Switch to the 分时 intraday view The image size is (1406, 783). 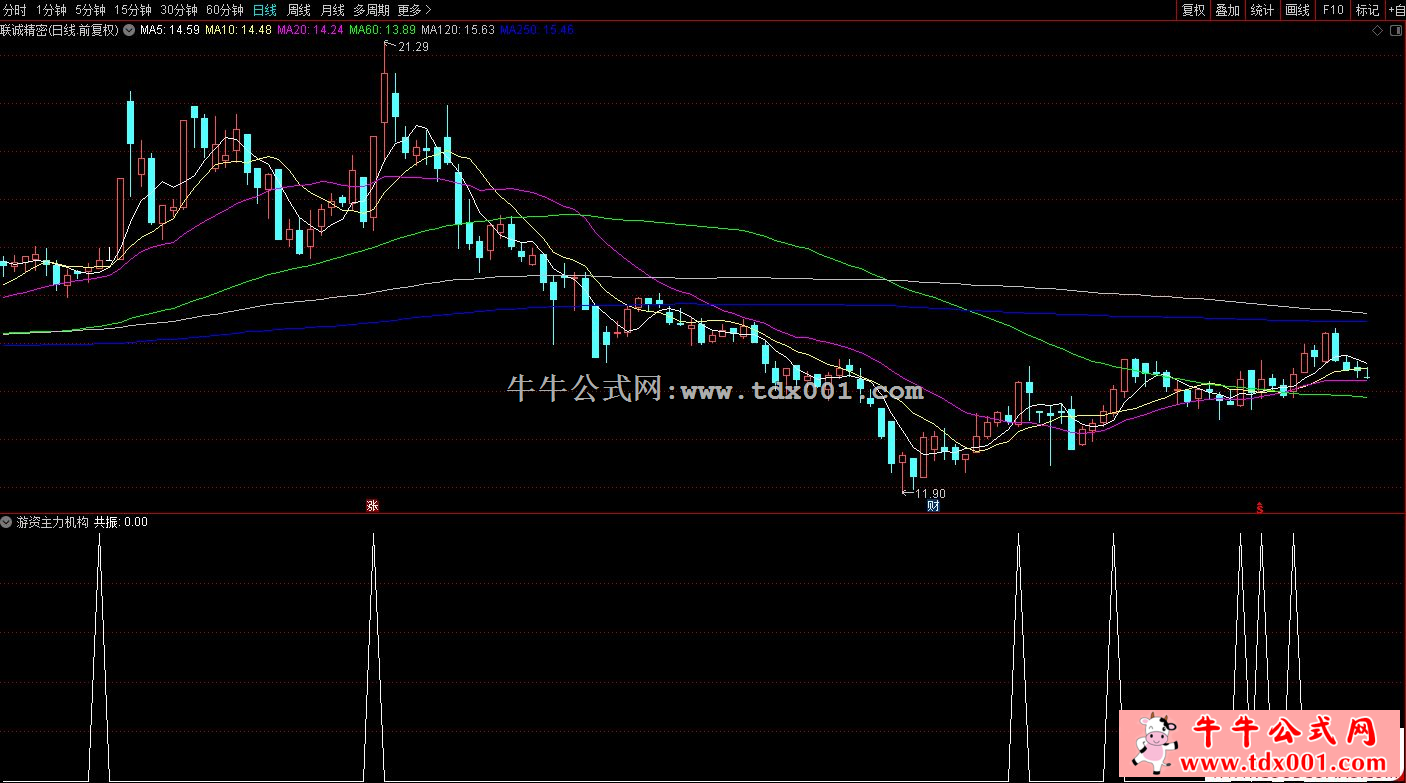tap(15, 10)
